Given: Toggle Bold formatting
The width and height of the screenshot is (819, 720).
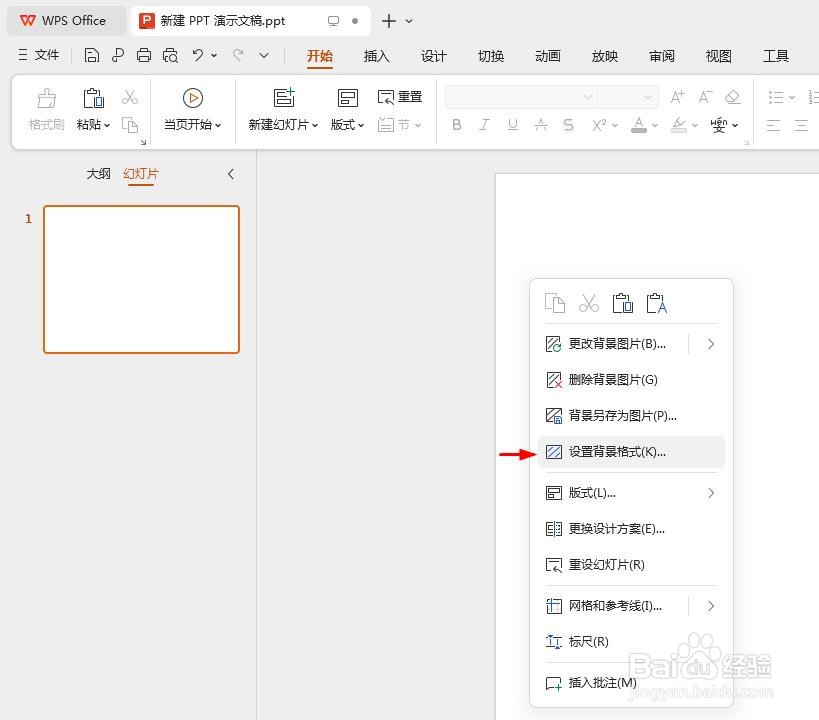Looking at the screenshot, I should [457, 125].
